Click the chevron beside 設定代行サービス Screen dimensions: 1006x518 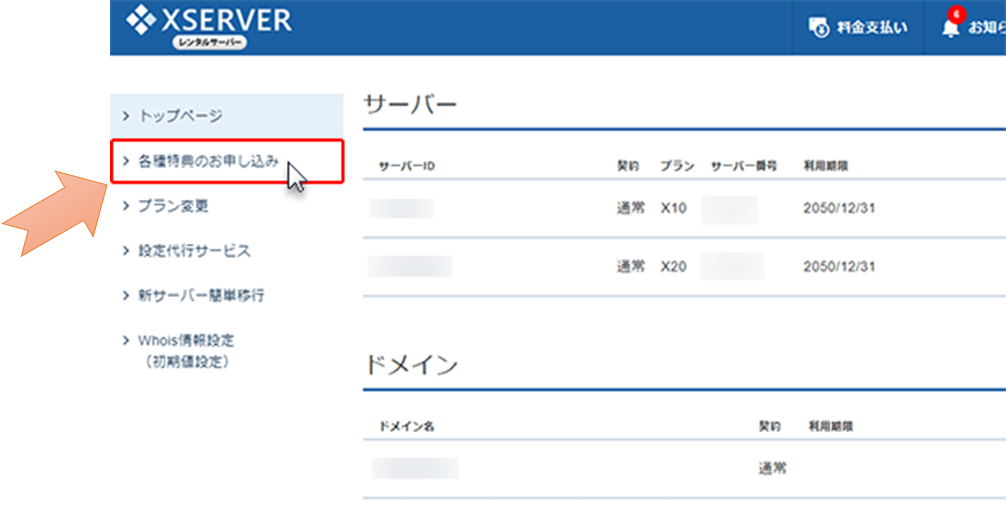click(x=125, y=251)
